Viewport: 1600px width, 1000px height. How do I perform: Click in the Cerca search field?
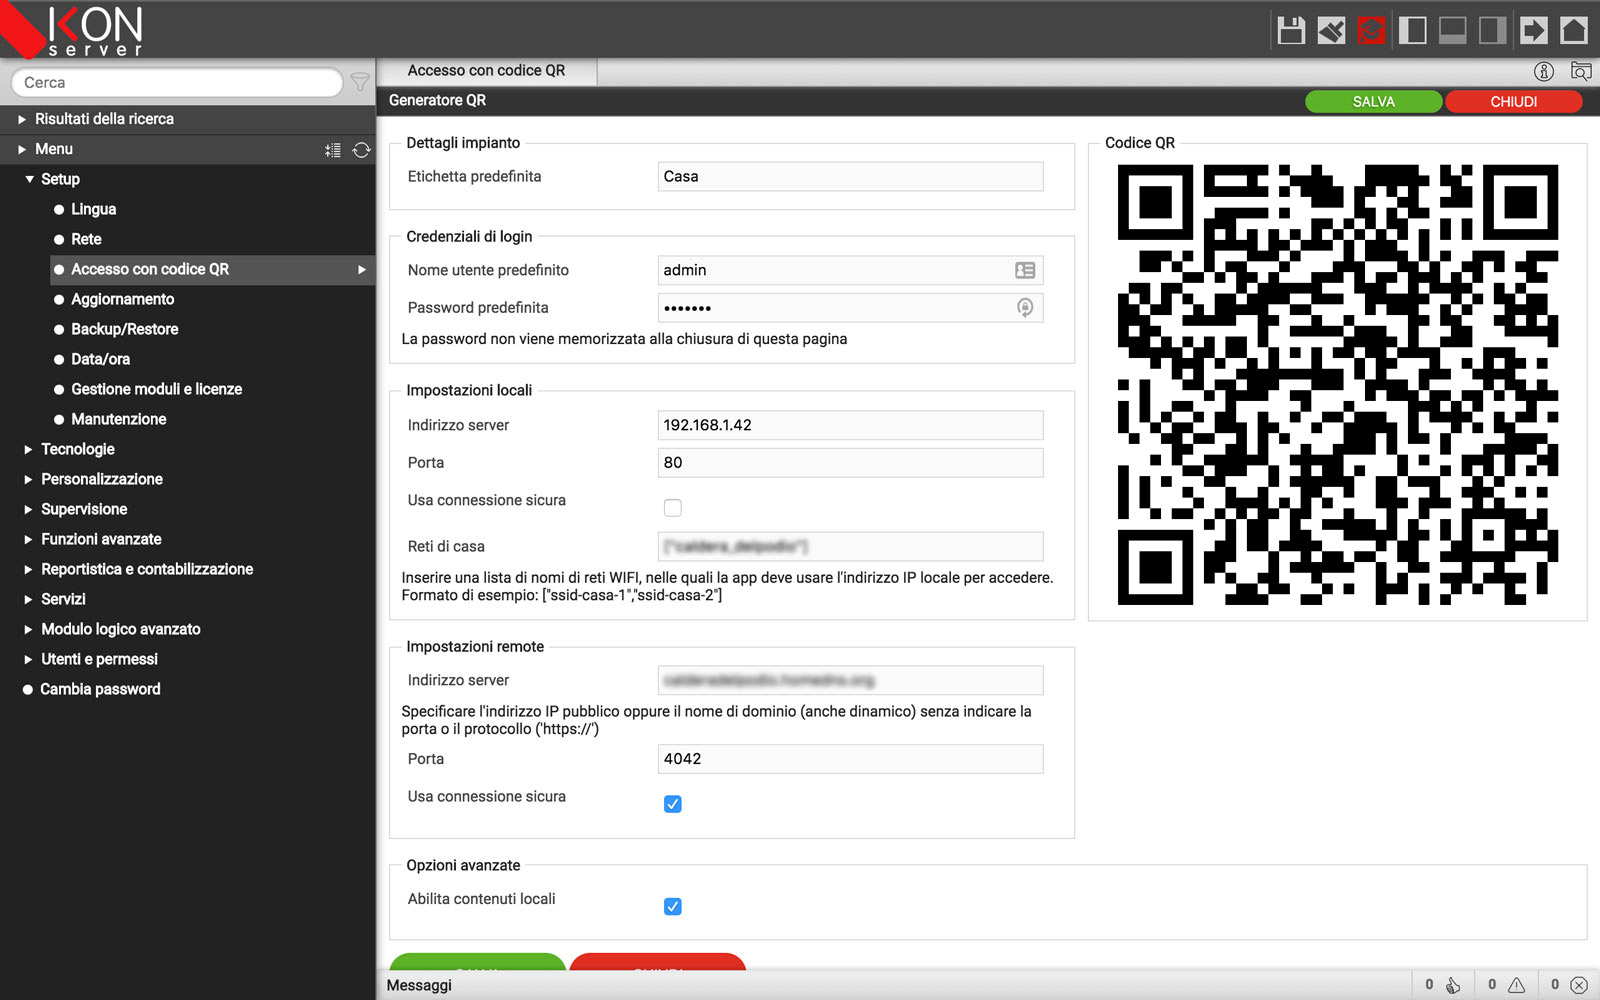tap(177, 82)
